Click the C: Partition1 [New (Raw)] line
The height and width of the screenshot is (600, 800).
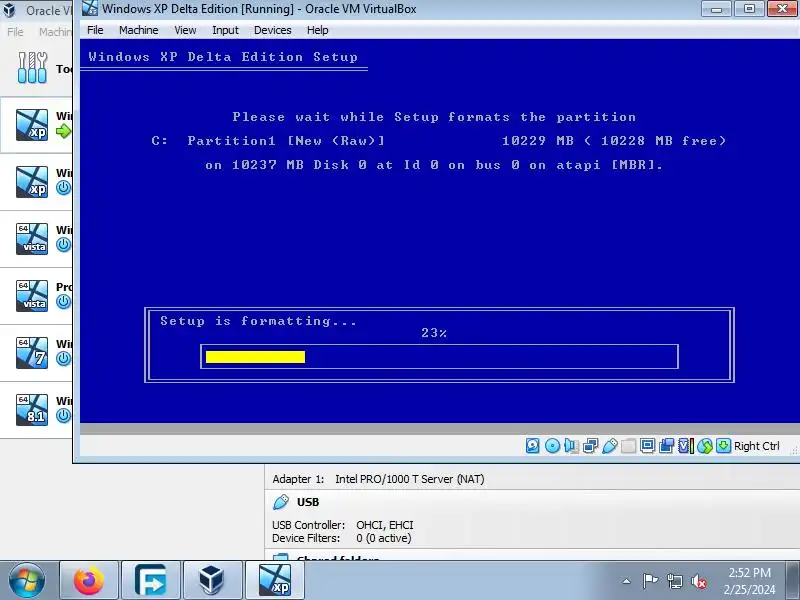pyautogui.click(x=268, y=141)
